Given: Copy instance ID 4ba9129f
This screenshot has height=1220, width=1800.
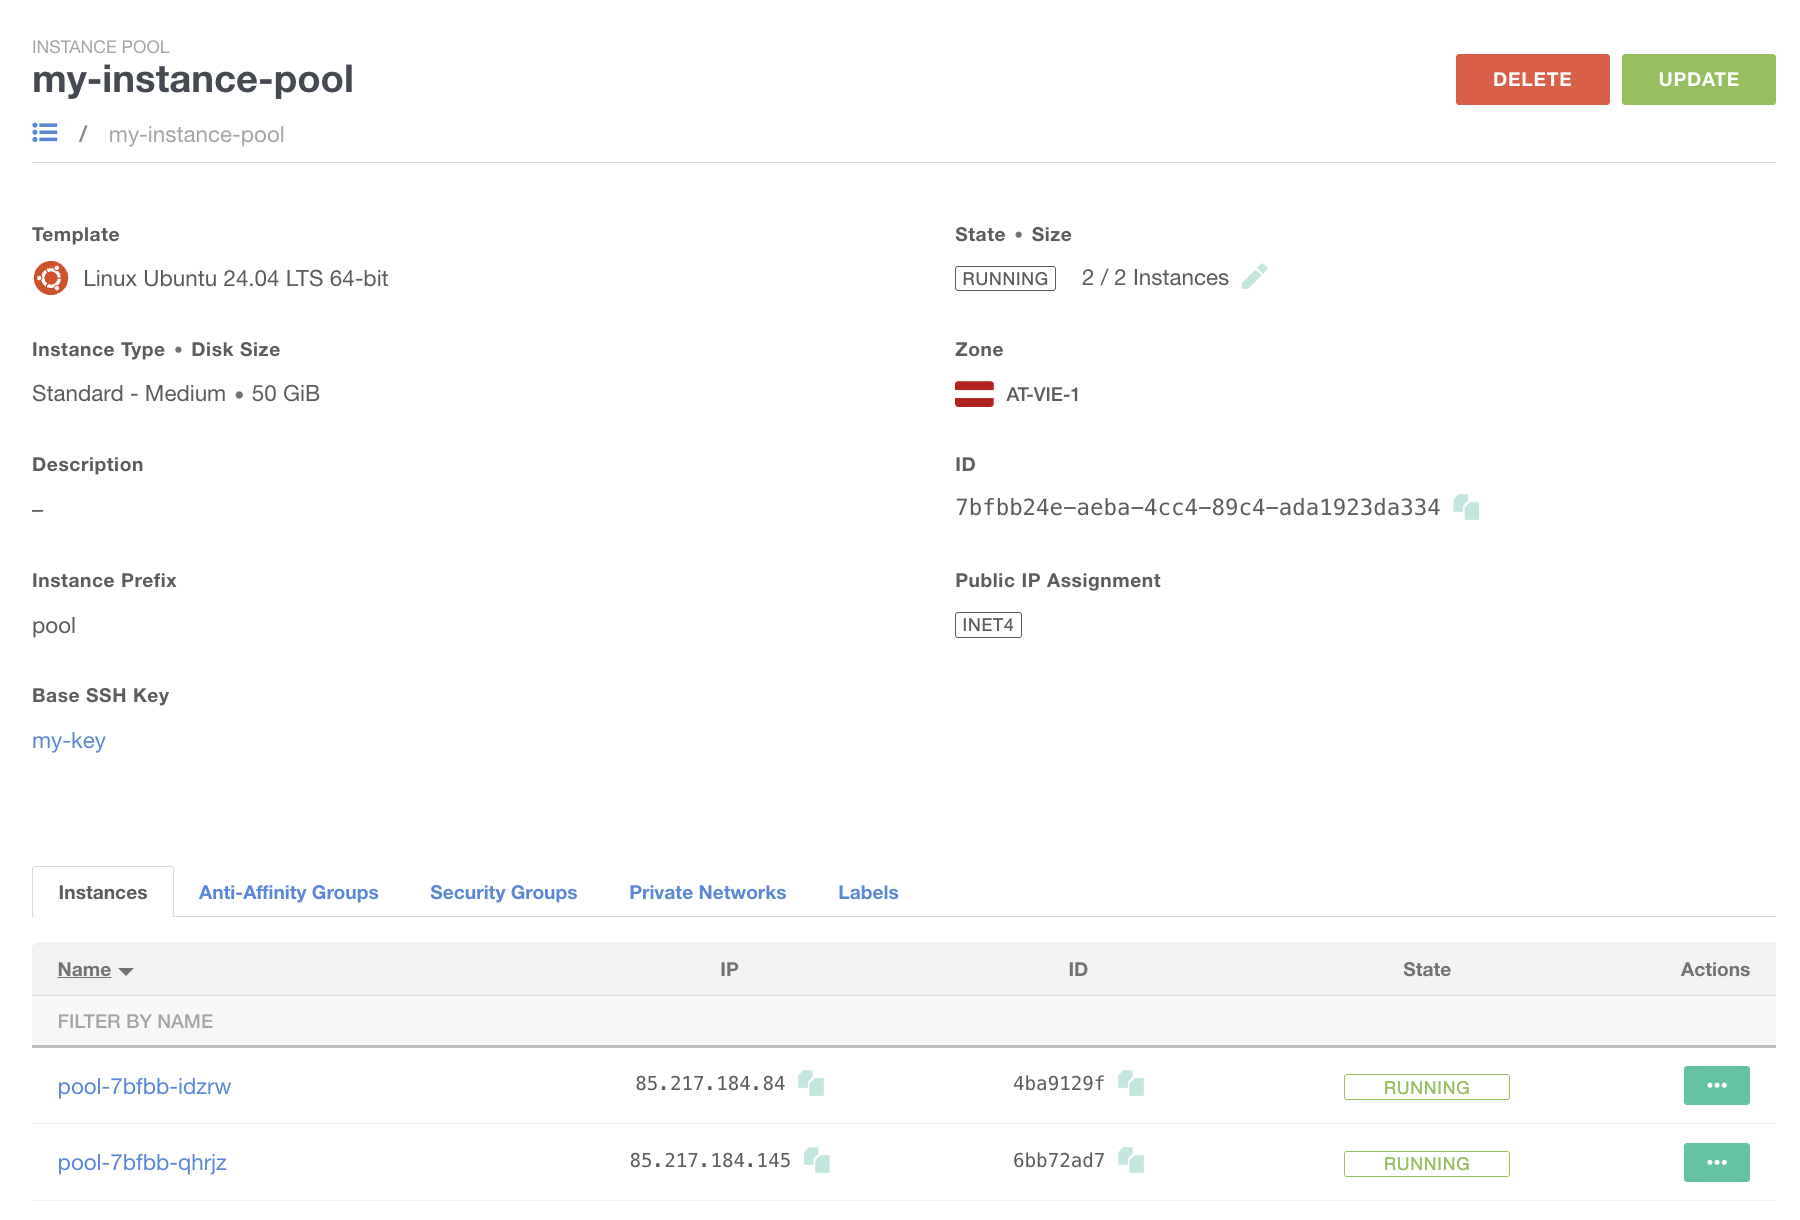Looking at the screenshot, I should [x=1131, y=1083].
